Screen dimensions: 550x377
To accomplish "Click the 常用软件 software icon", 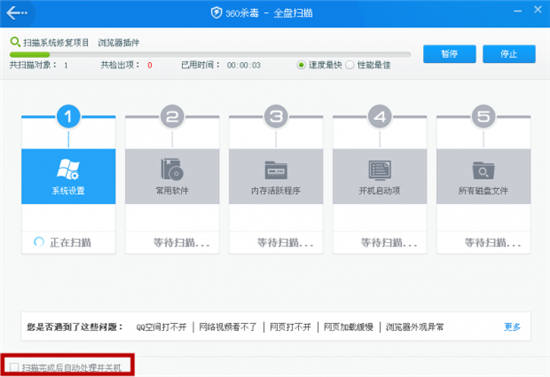I will pyautogui.click(x=172, y=169).
